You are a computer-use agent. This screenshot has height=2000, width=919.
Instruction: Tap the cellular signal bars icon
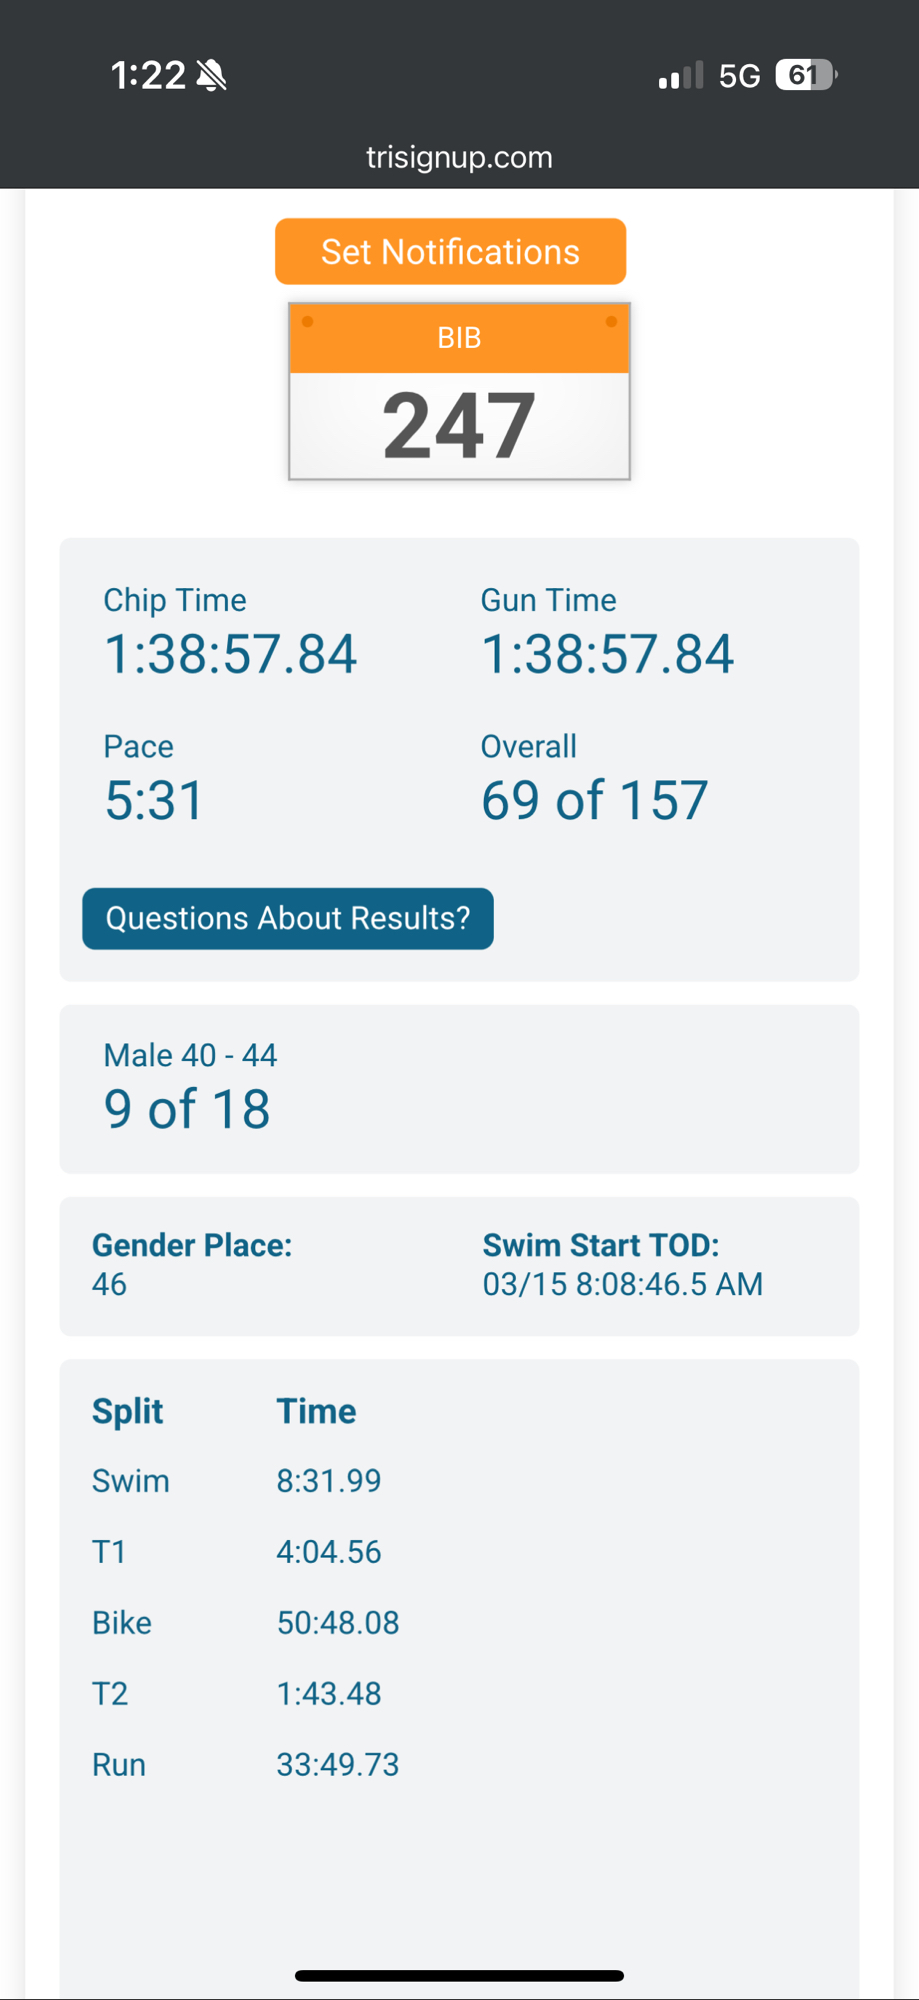coord(680,76)
